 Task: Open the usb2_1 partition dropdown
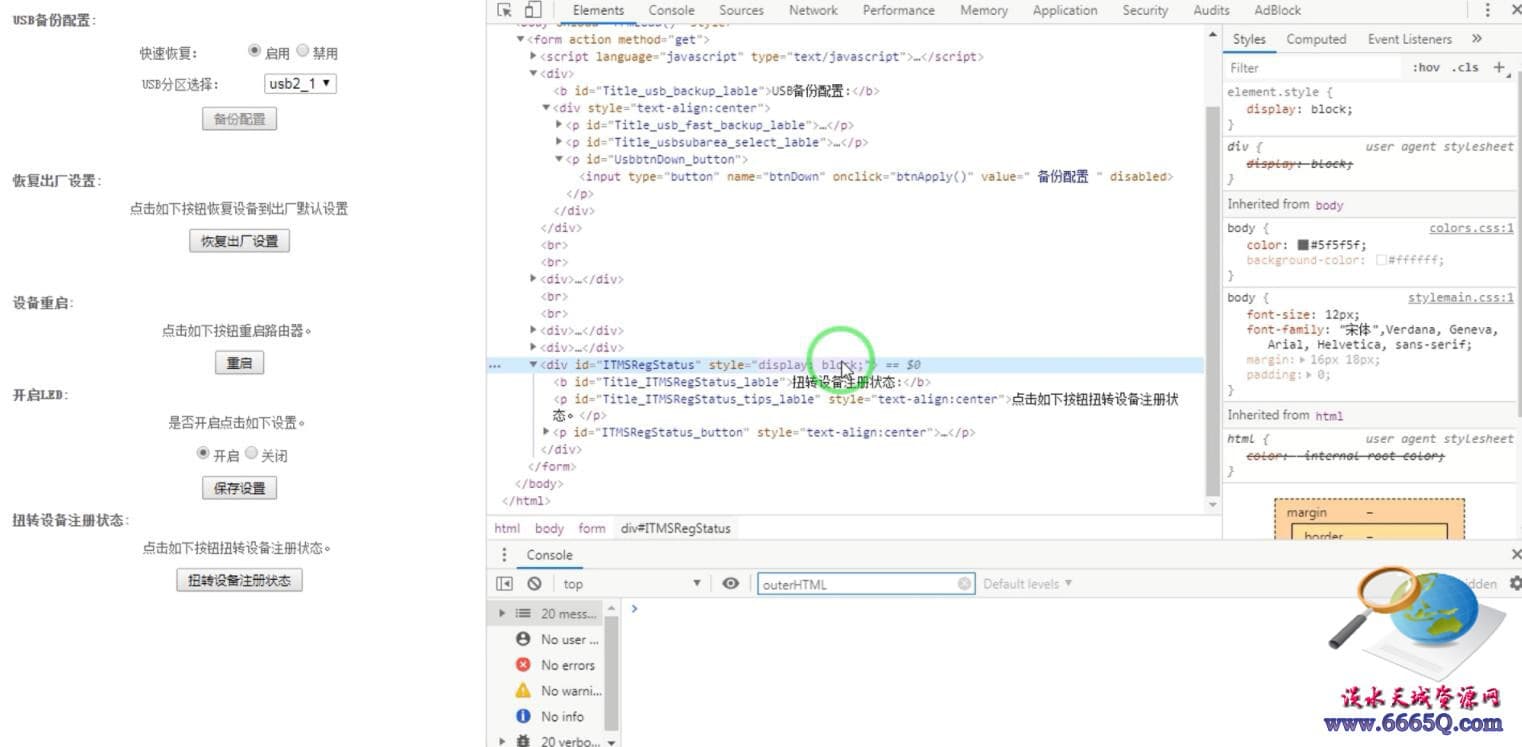point(300,84)
